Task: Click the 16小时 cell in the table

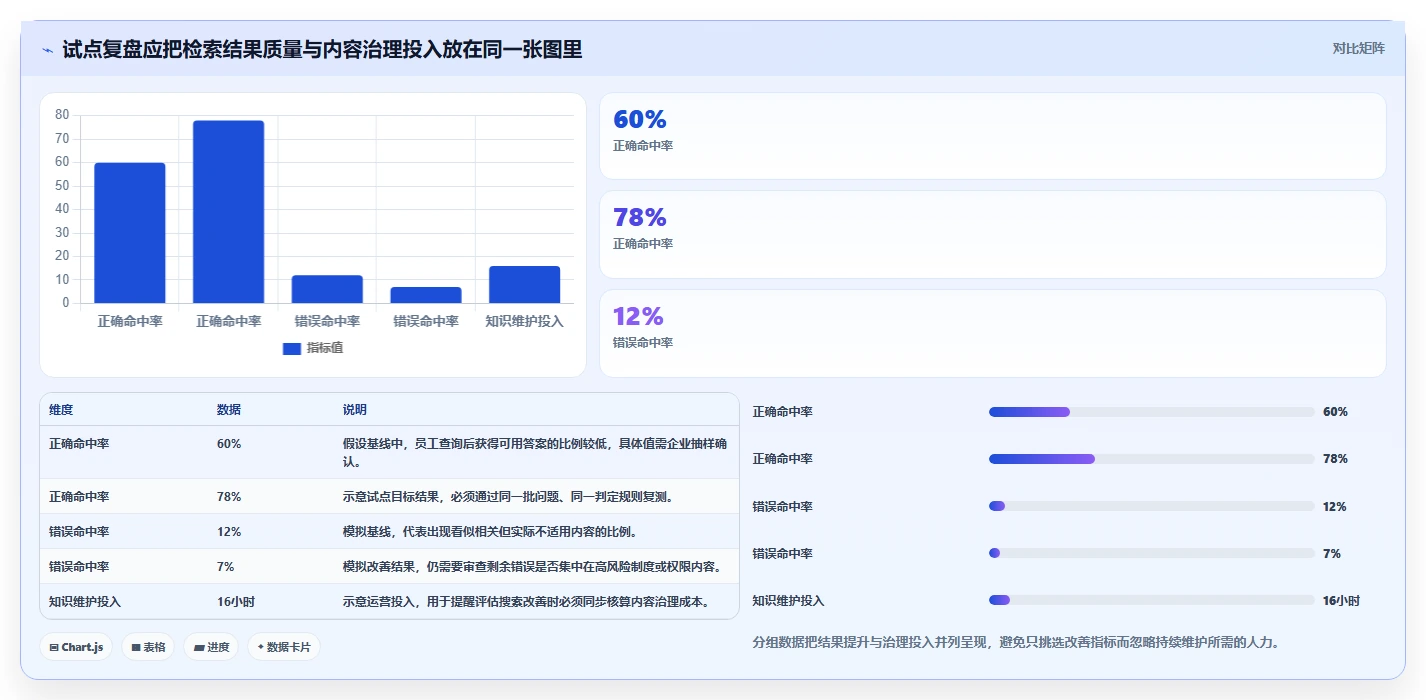Action: [236, 601]
